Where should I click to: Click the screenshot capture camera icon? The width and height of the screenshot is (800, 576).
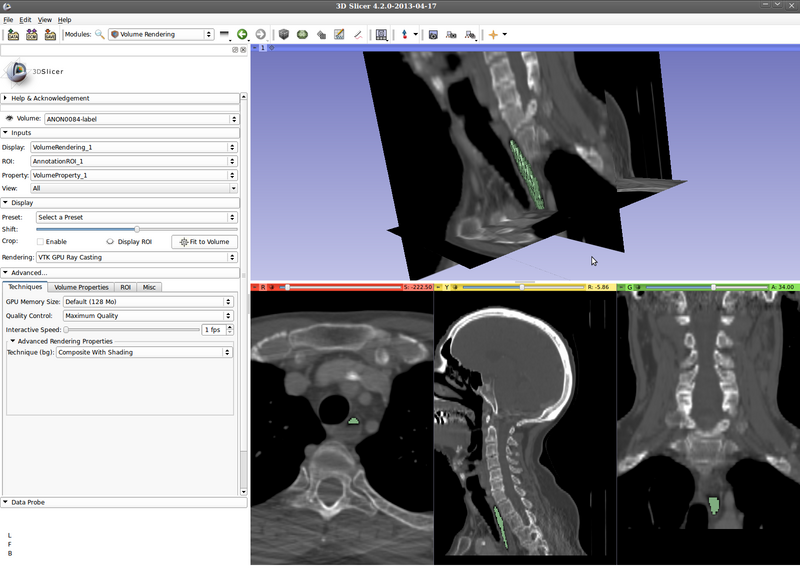click(433, 34)
